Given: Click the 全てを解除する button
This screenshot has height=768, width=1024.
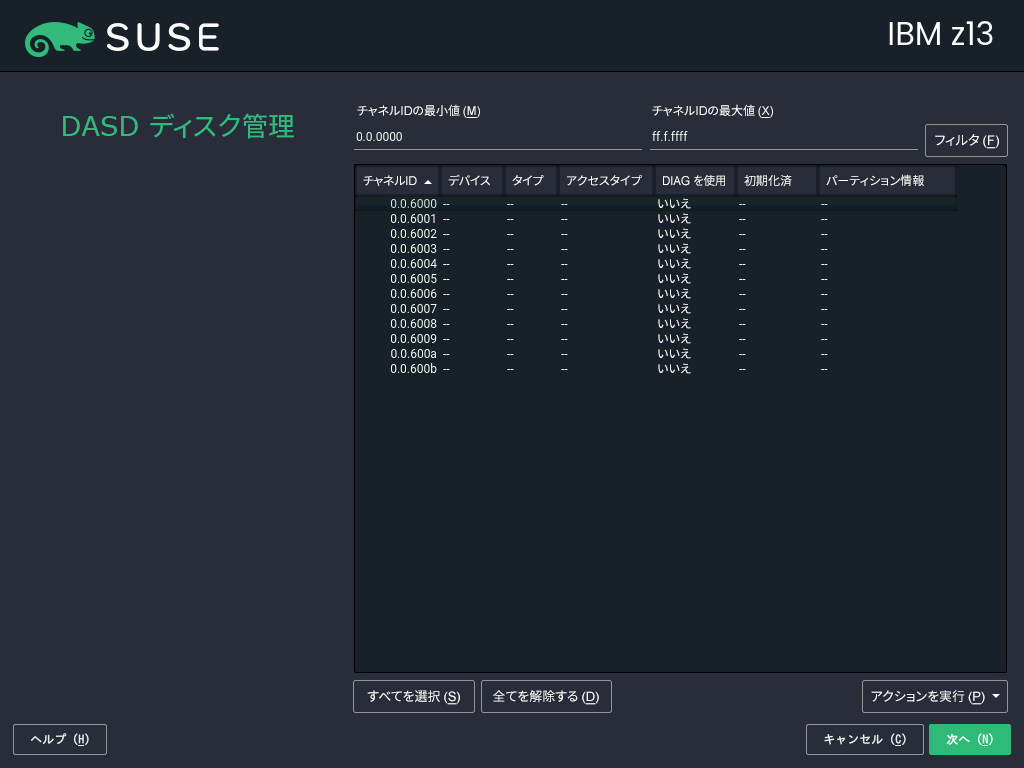Looking at the screenshot, I should coord(546,696).
